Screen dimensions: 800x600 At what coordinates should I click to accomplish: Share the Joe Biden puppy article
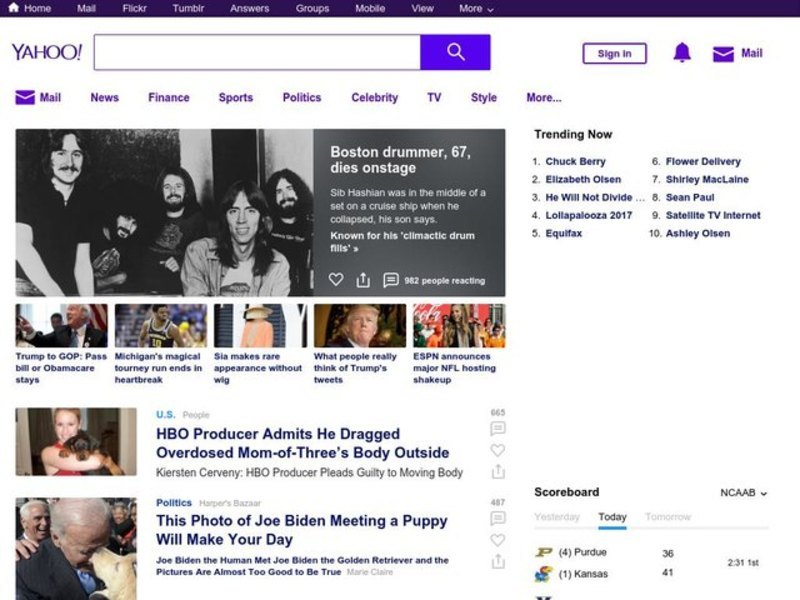(x=498, y=562)
